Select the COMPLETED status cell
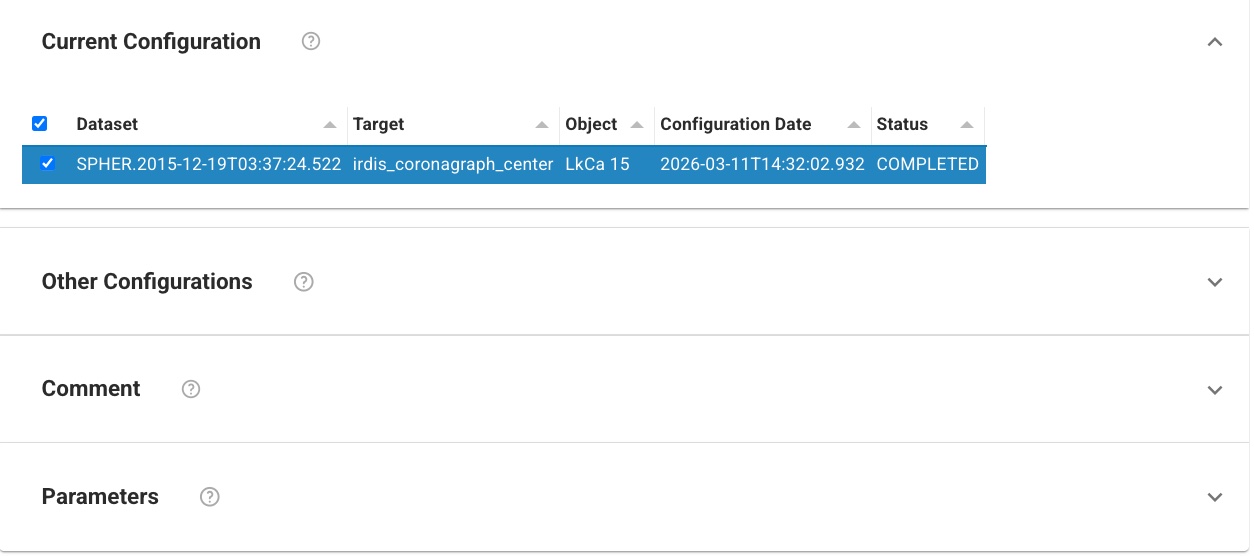 [928, 164]
